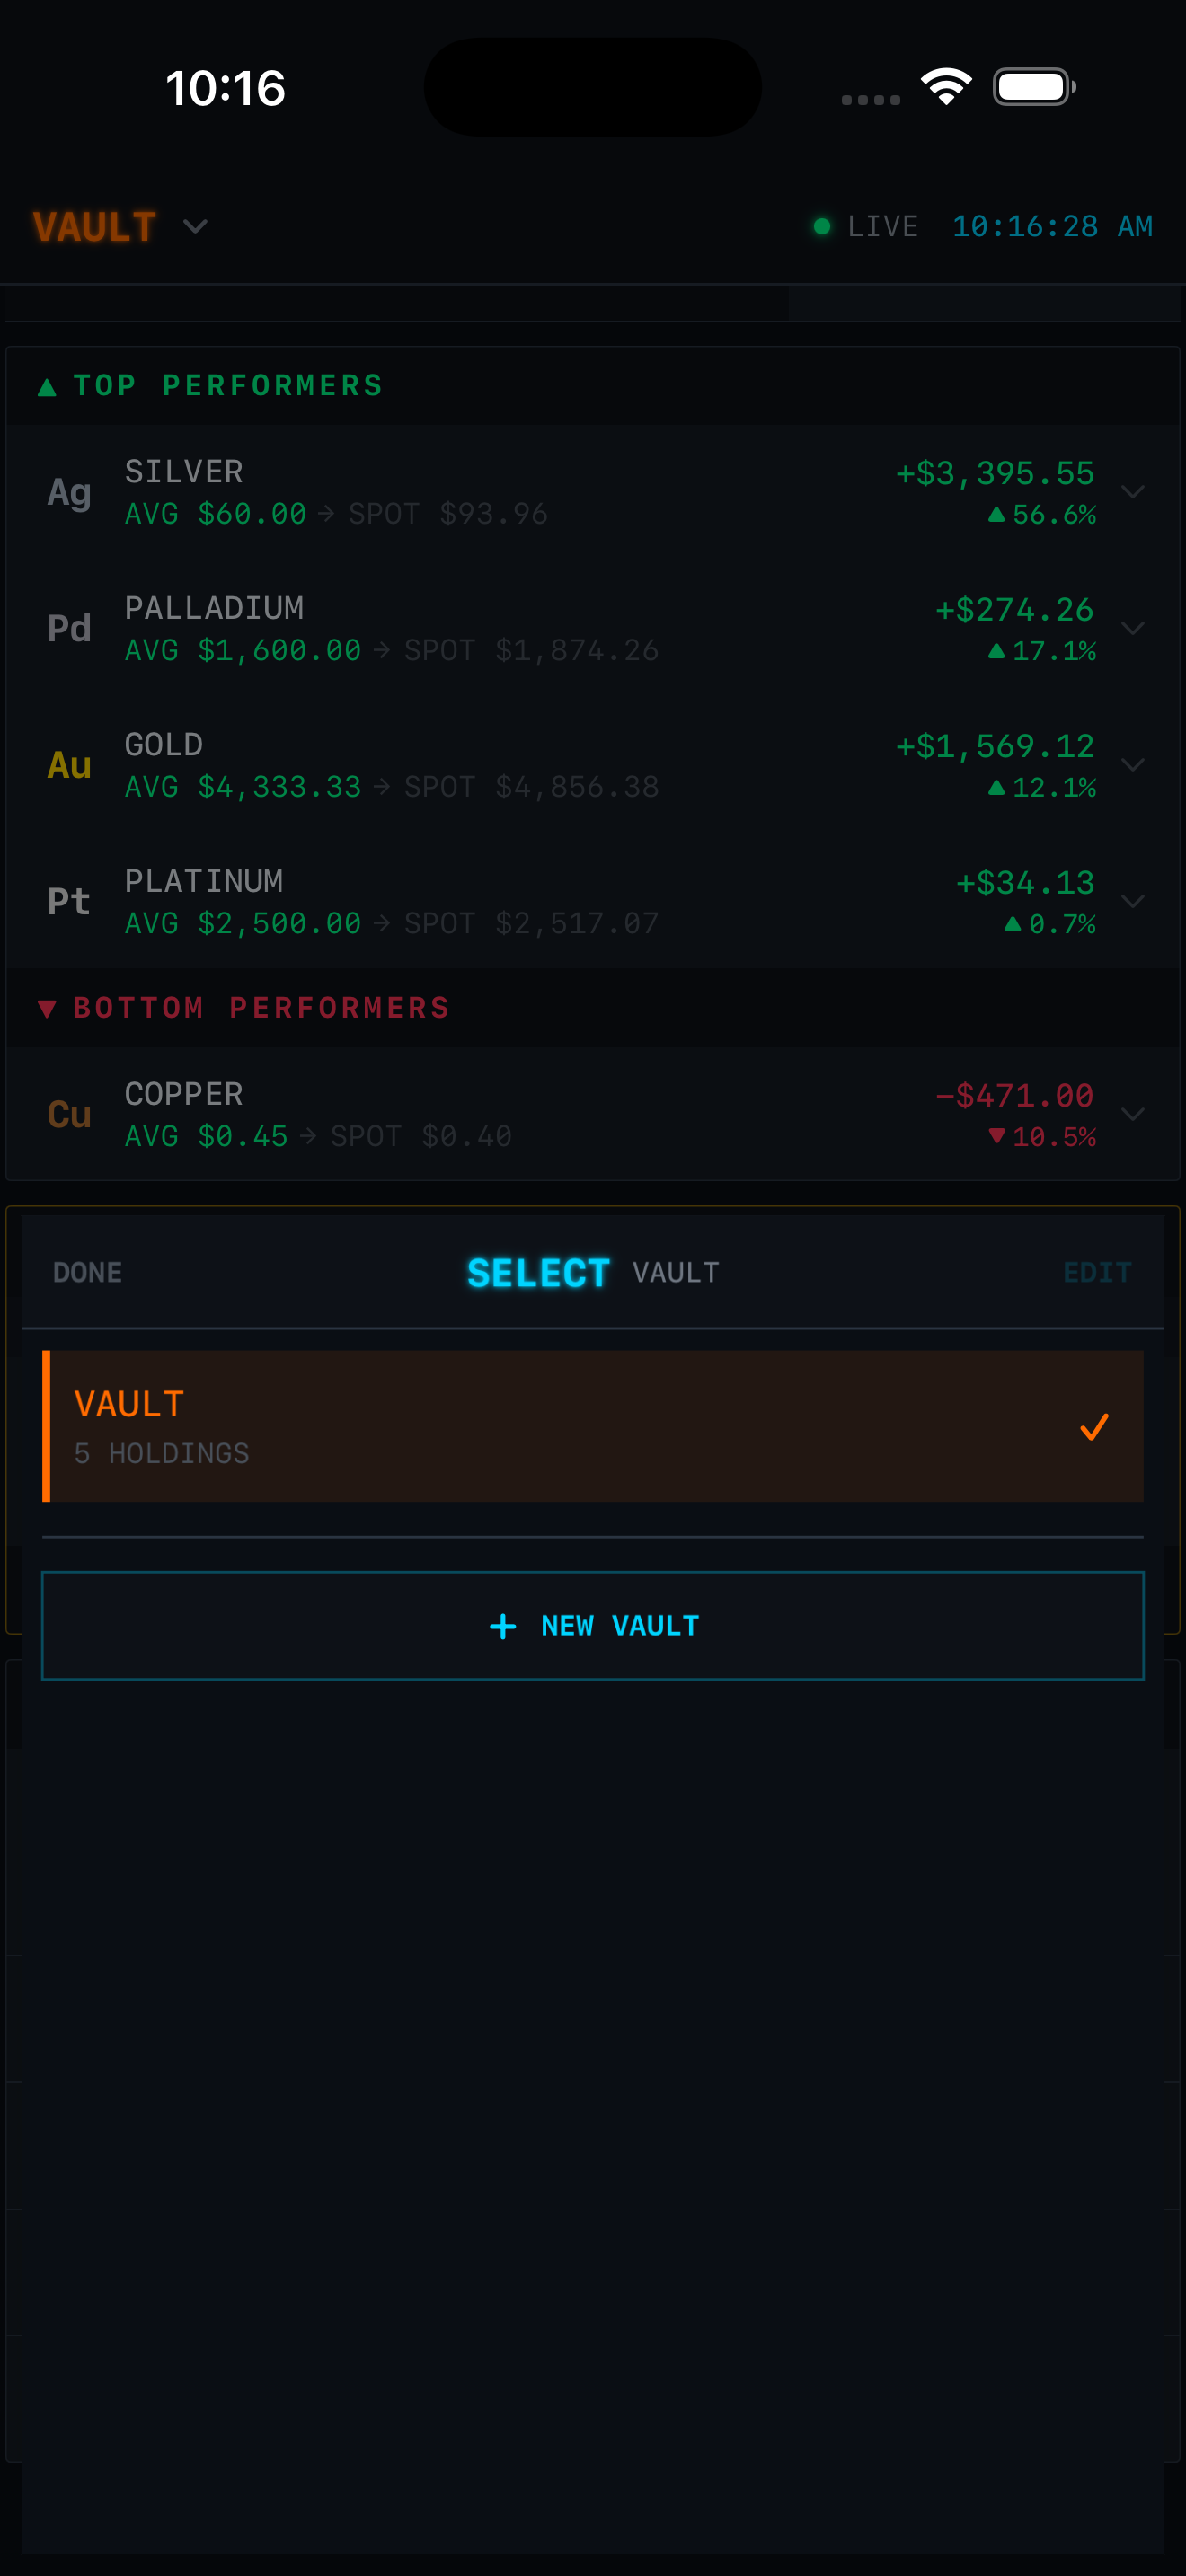Expand the PALLADIUM row details chevron
Viewport: 1186px width, 2576px height.
tap(1133, 628)
